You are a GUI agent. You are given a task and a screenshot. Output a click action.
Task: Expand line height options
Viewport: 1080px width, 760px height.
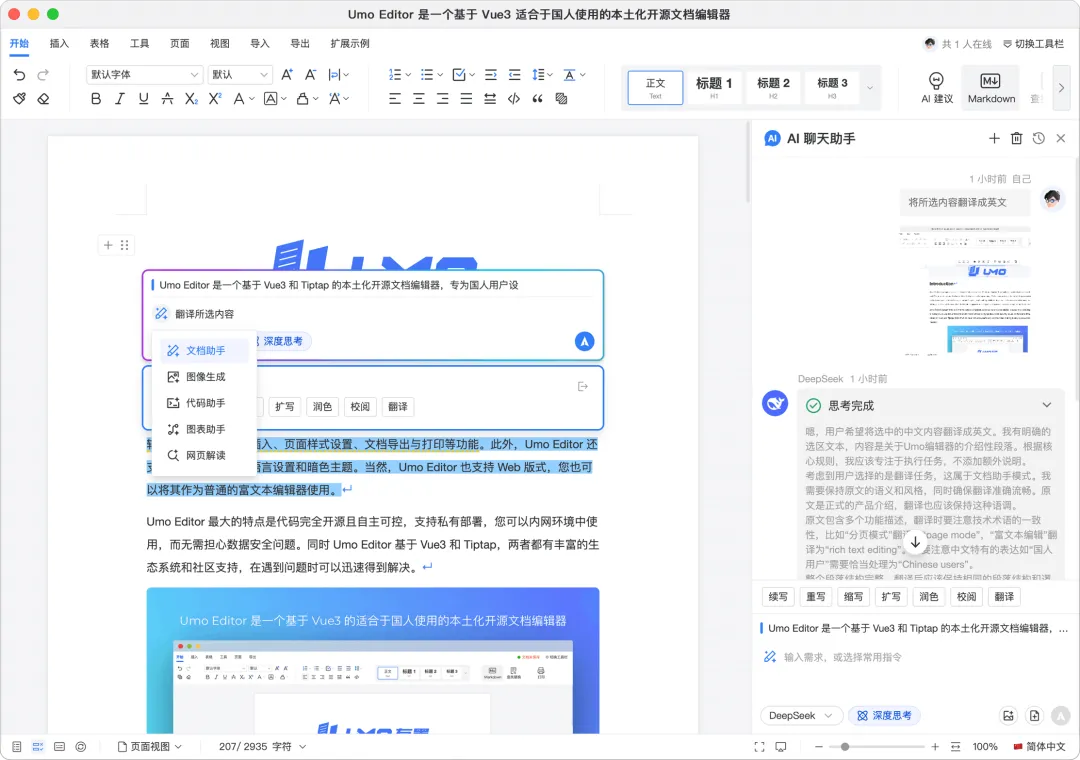550,74
